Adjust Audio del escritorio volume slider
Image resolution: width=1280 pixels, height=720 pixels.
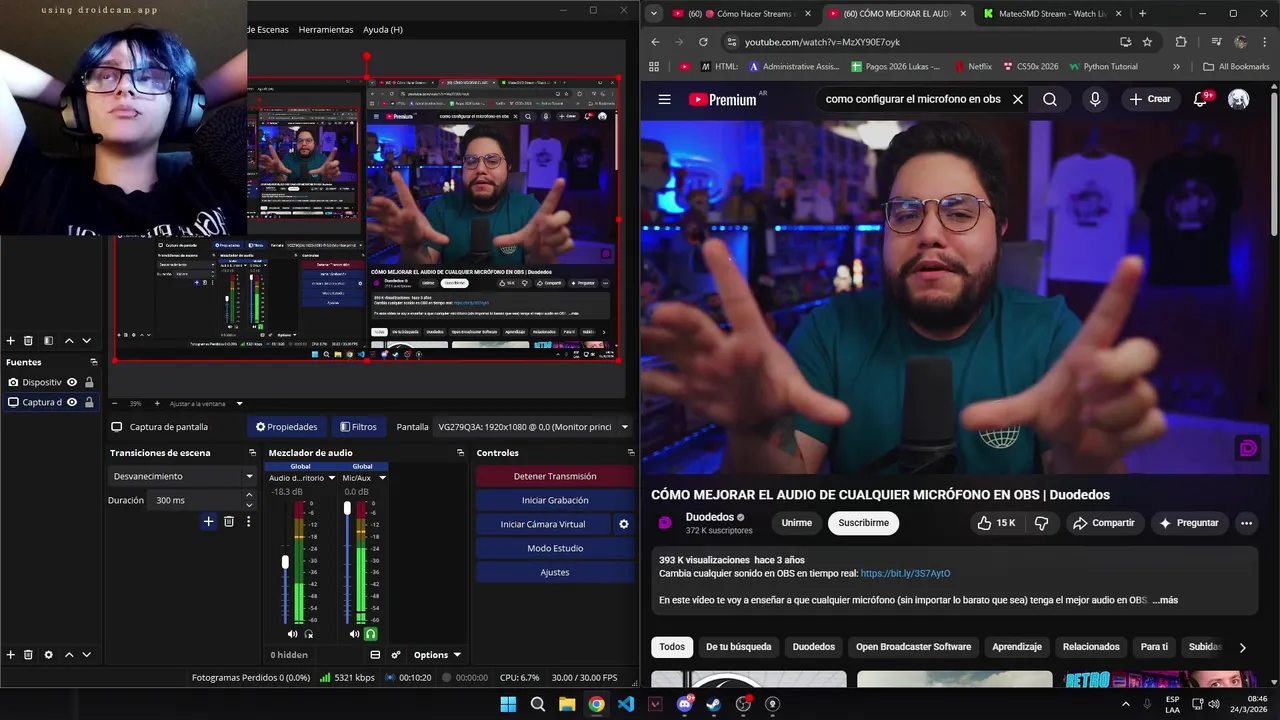pos(285,563)
